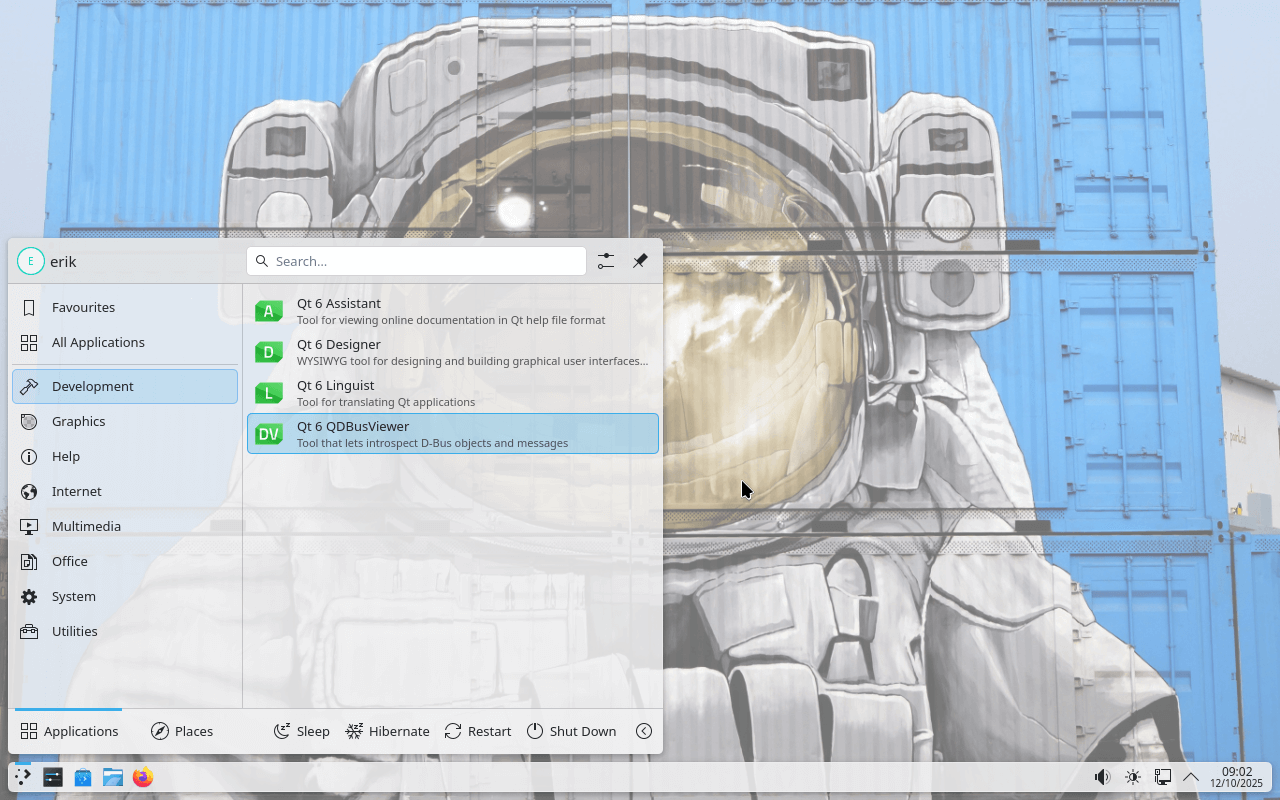
Task: Open the brightness and color tray icon
Action: (x=1132, y=777)
